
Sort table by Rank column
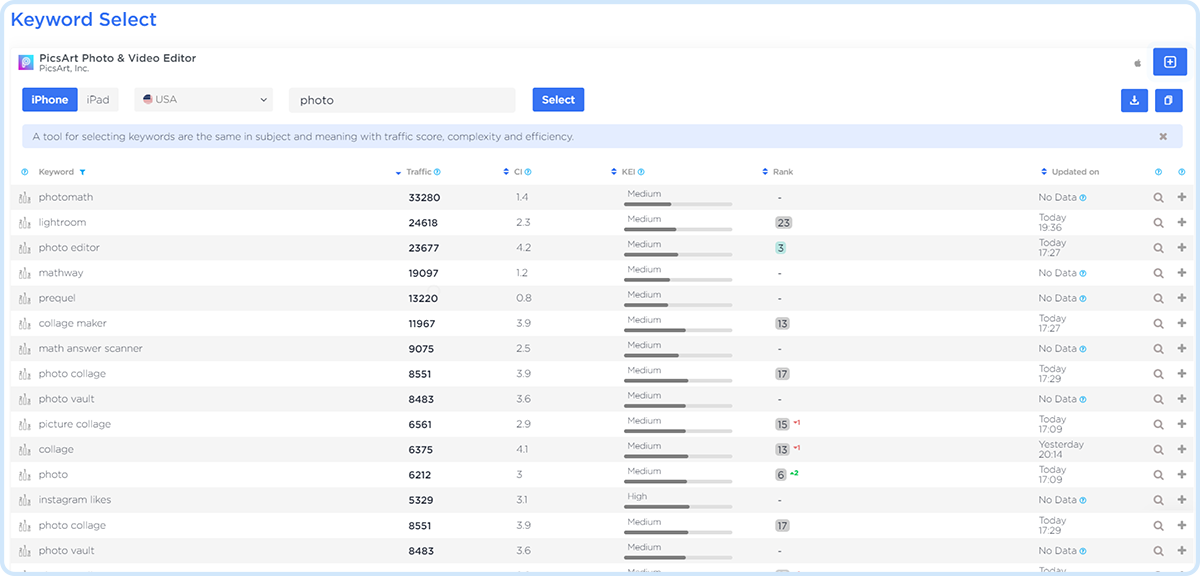click(x=782, y=172)
